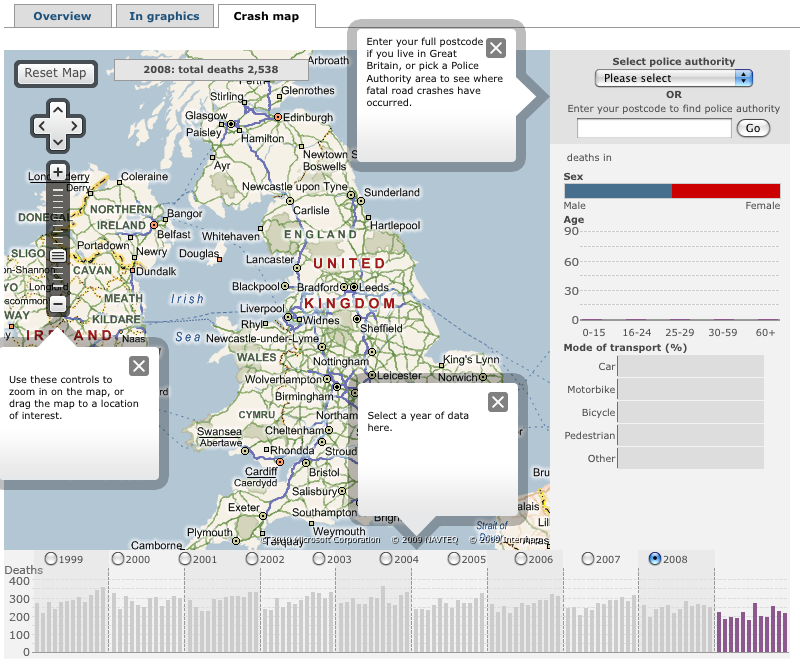Click the Belfast city marker on map
The width and height of the screenshot is (800, 663).
coord(154,225)
